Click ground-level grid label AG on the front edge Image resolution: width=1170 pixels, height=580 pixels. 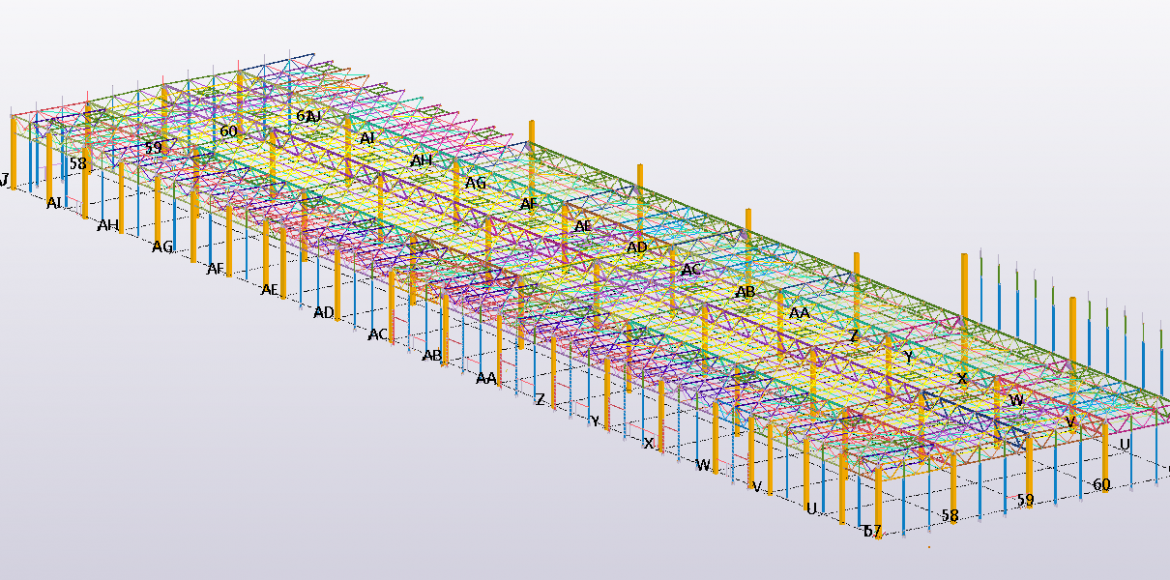pos(163,246)
